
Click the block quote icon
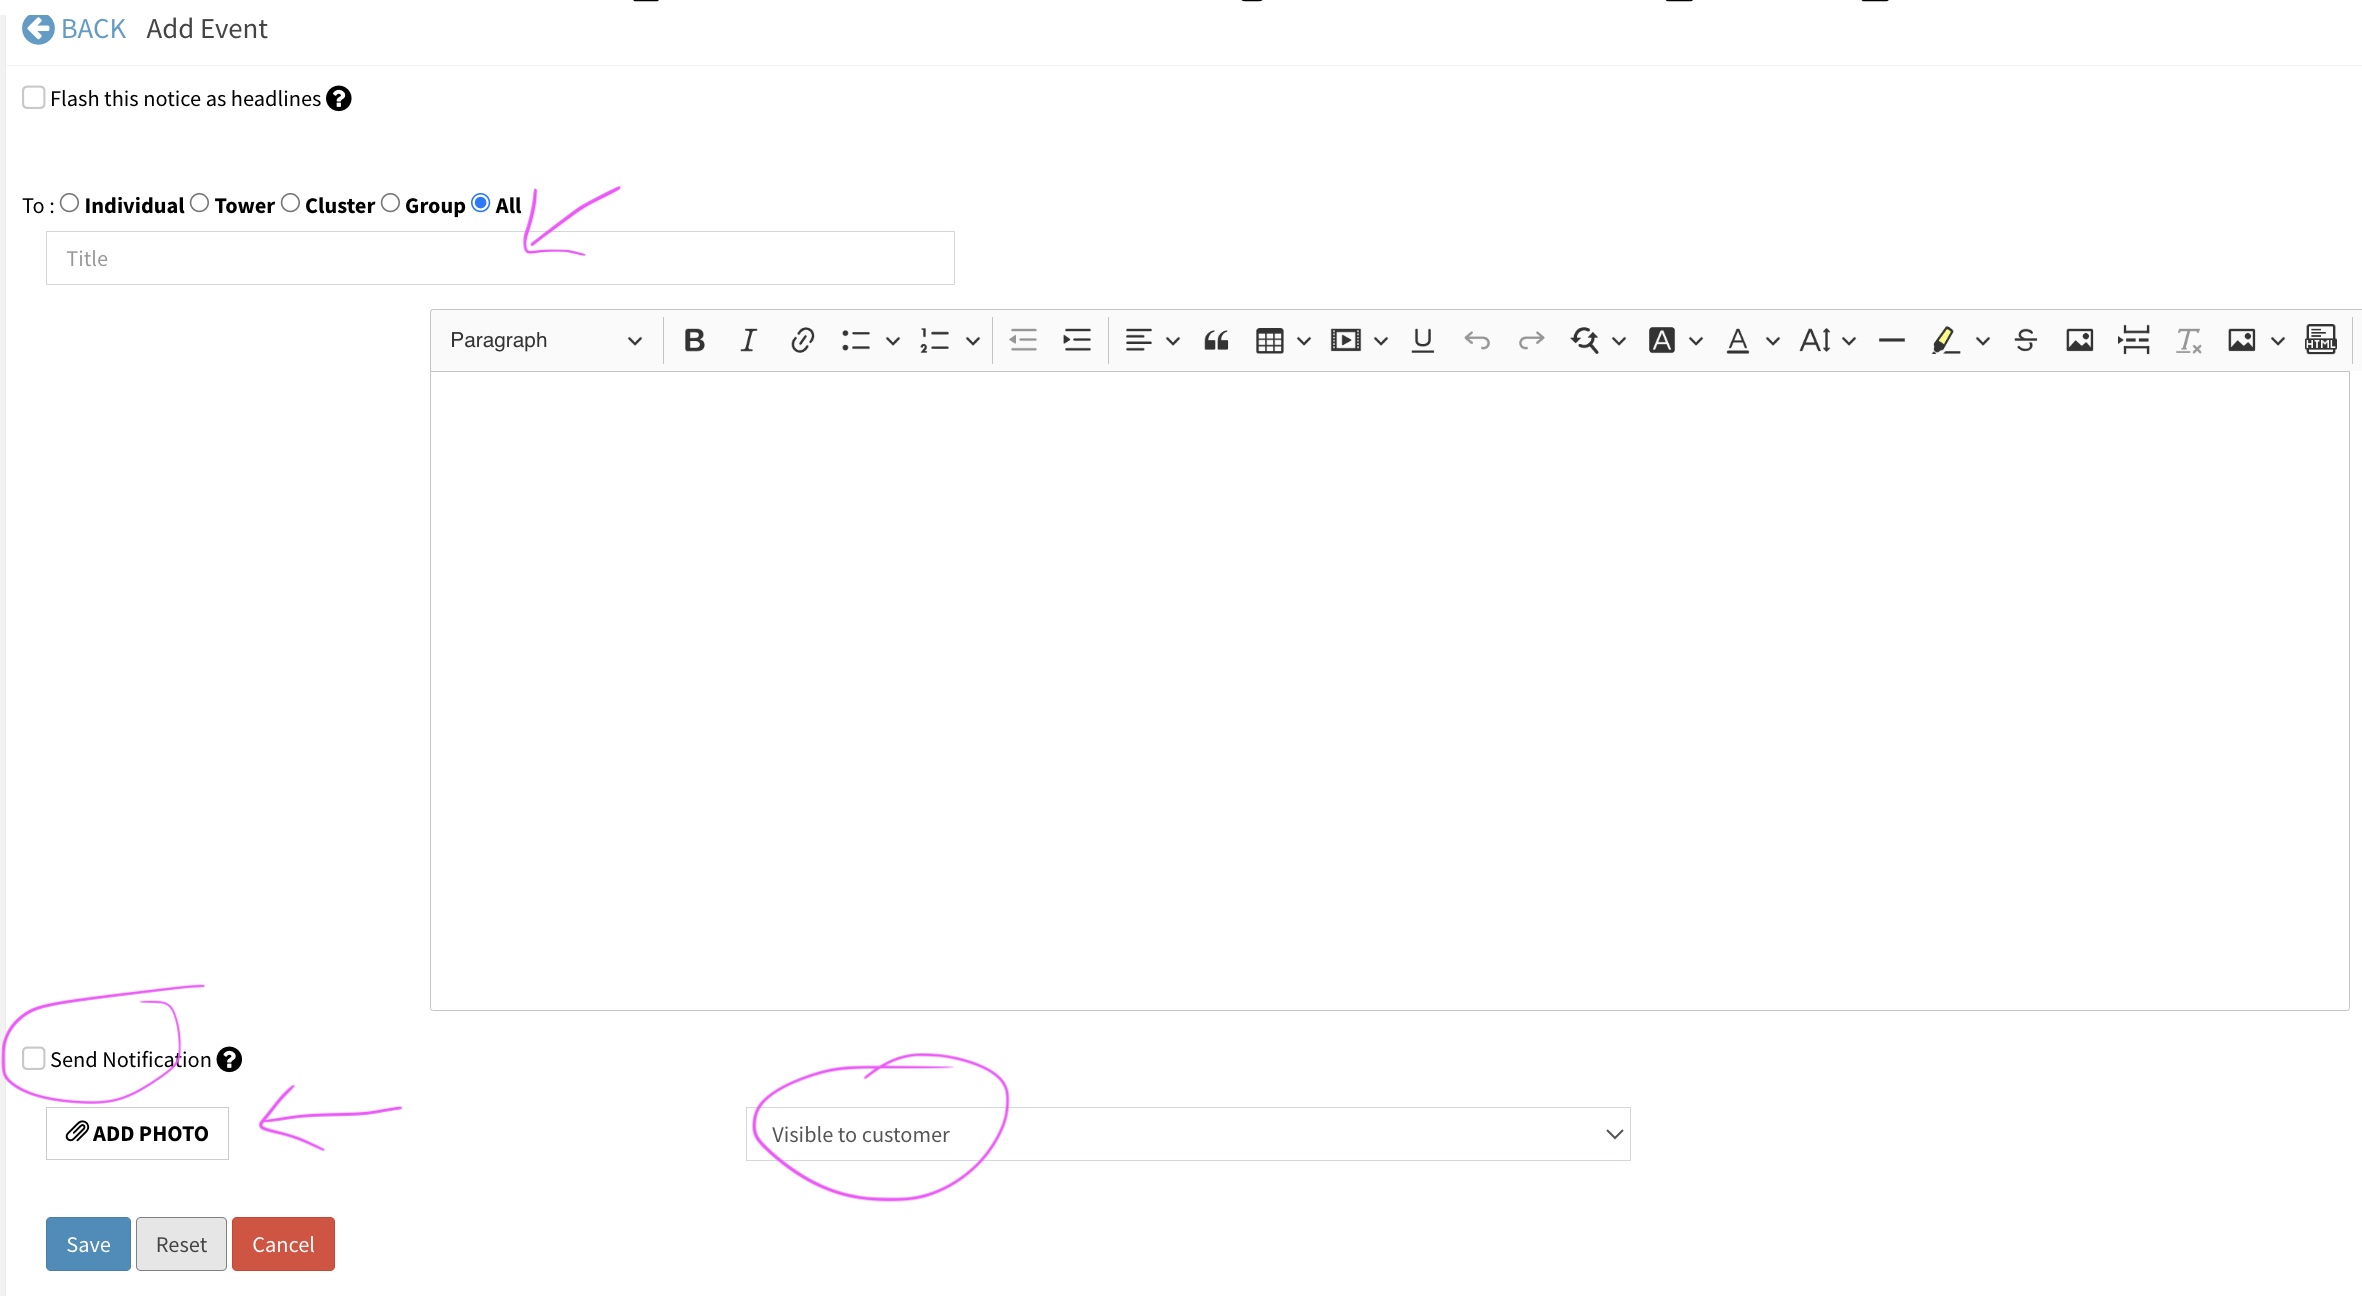coord(1216,340)
